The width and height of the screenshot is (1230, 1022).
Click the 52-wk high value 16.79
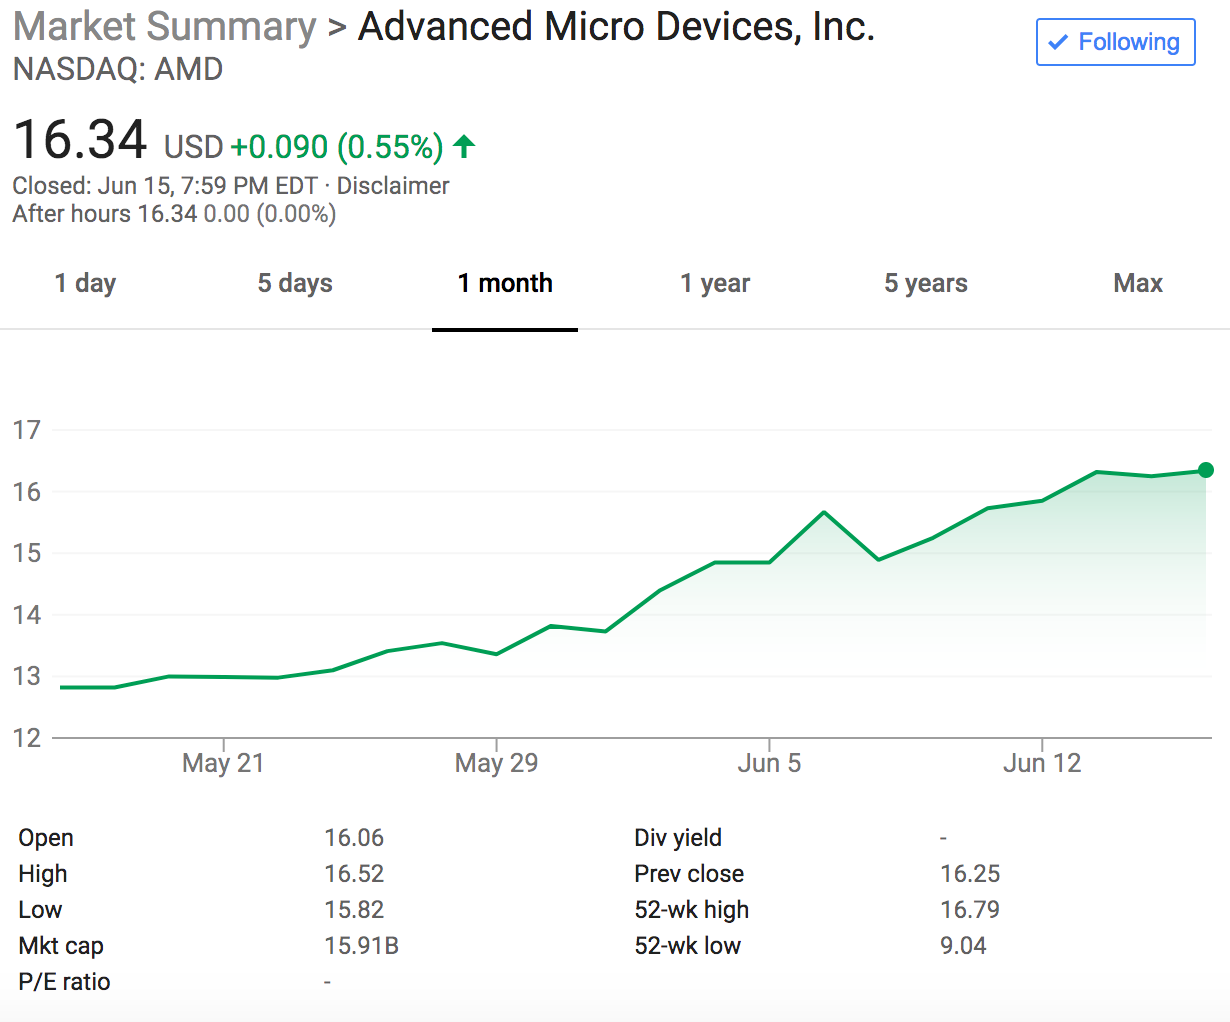pos(970,910)
